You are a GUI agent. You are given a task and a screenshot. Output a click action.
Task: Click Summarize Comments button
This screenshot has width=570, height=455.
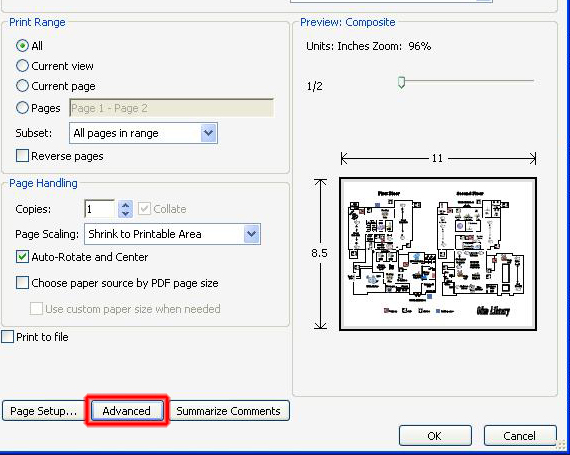pyautogui.click(x=229, y=411)
